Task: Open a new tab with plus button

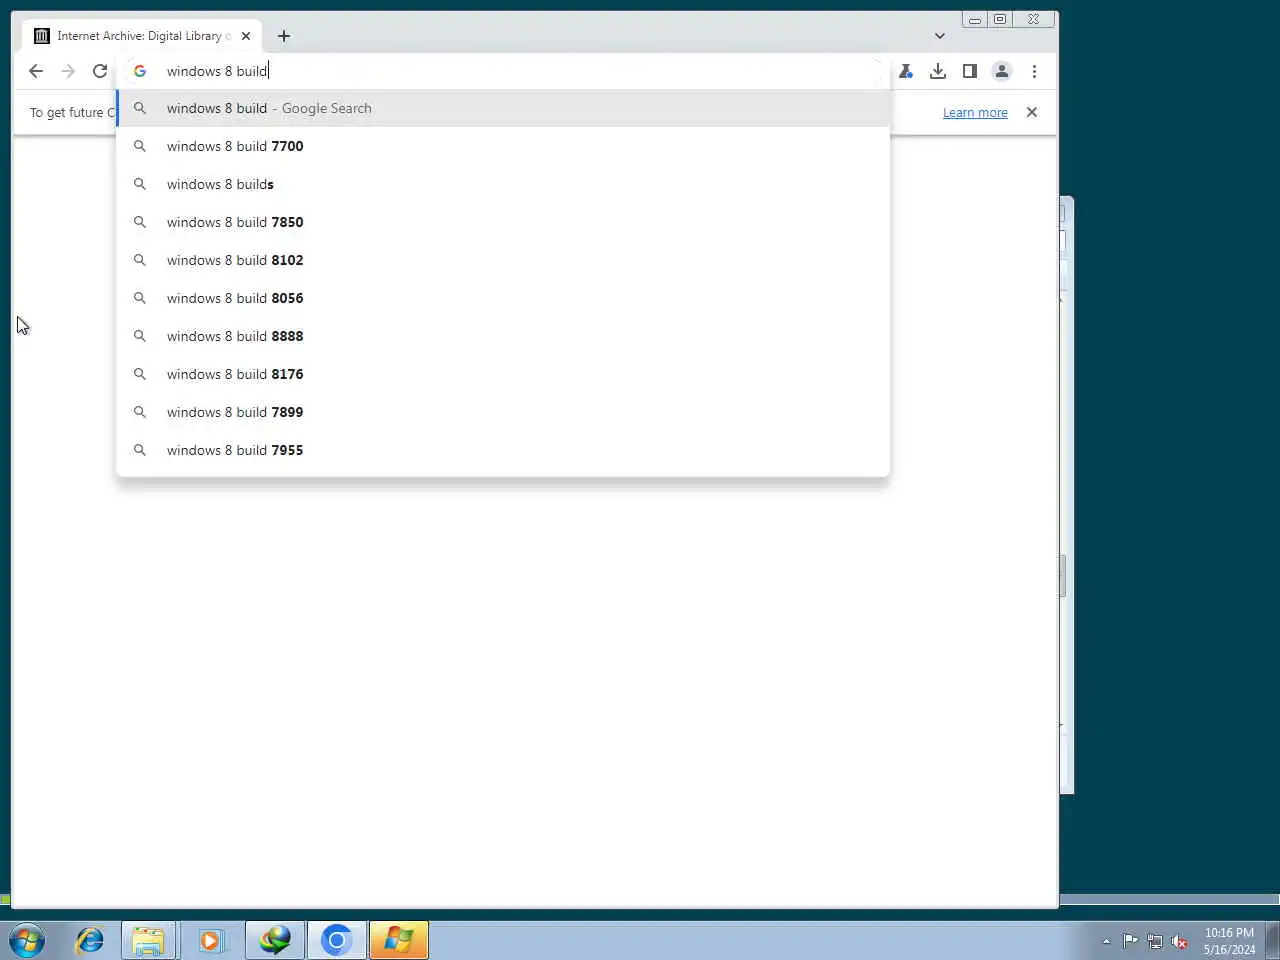Action: pyautogui.click(x=284, y=36)
